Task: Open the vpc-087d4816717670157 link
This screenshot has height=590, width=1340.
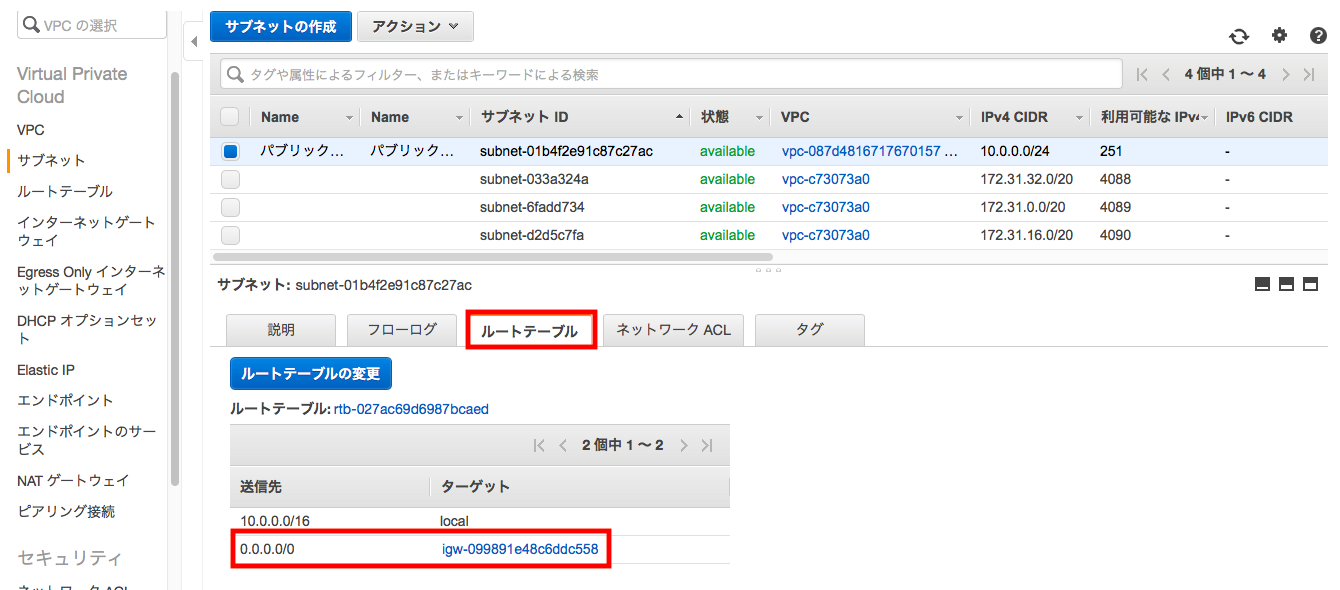Action: (869, 151)
